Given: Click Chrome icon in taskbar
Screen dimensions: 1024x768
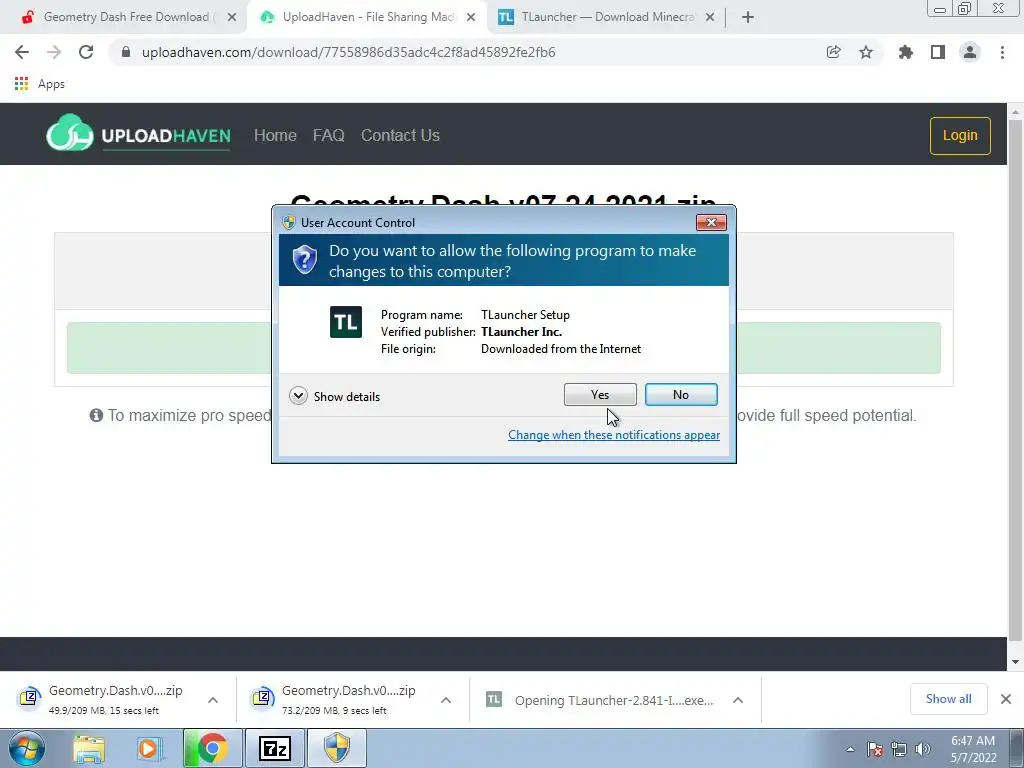Looking at the screenshot, I should [212, 748].
